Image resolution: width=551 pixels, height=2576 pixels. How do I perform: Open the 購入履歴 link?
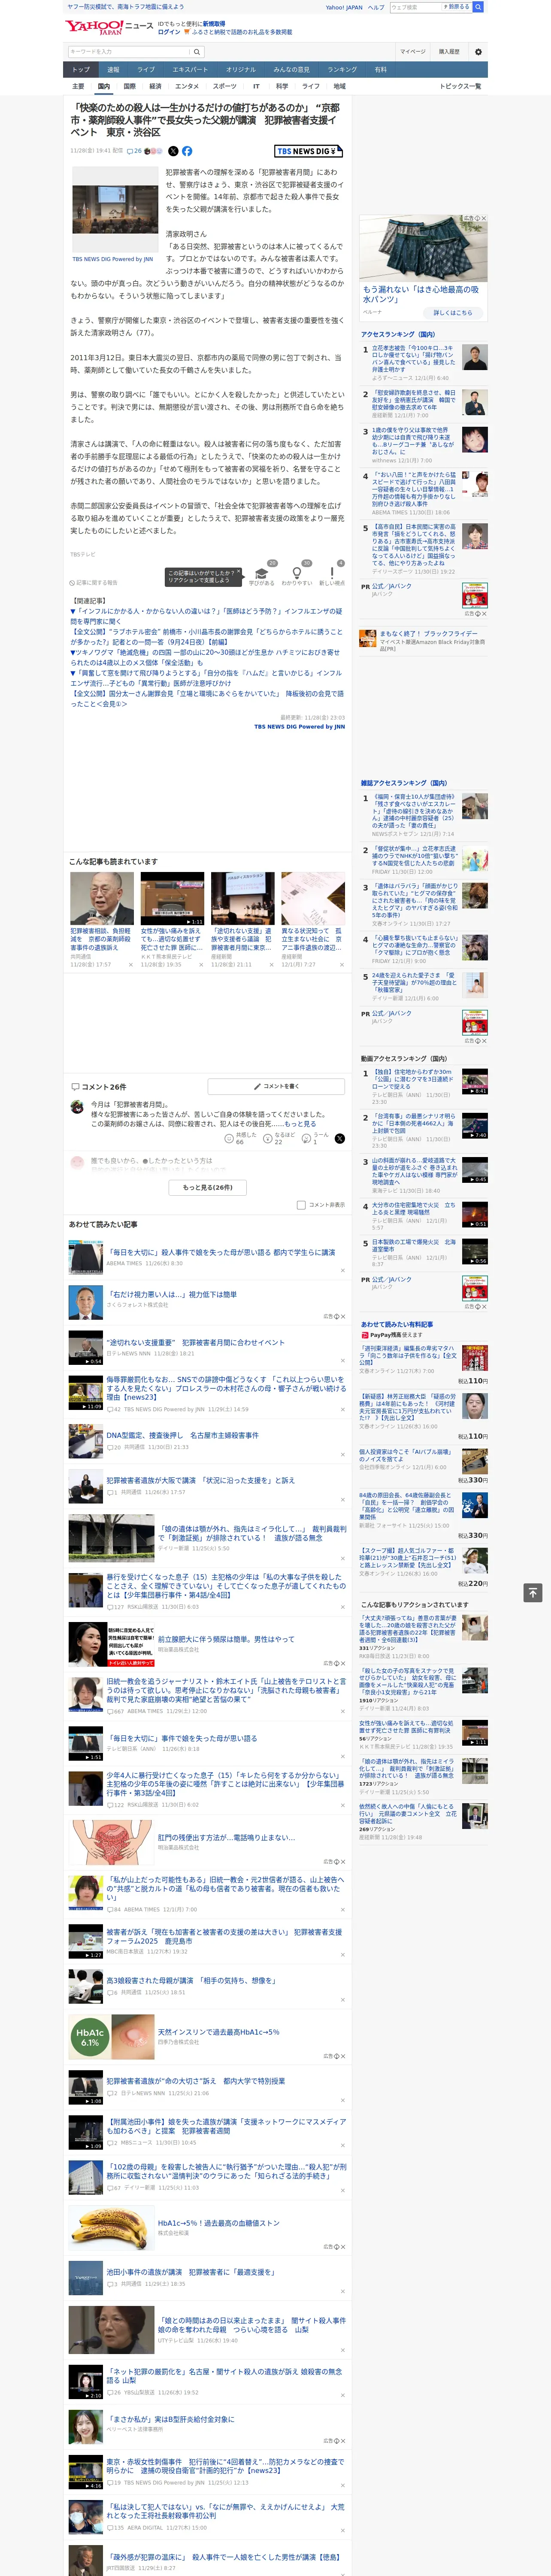coord(449,51)
